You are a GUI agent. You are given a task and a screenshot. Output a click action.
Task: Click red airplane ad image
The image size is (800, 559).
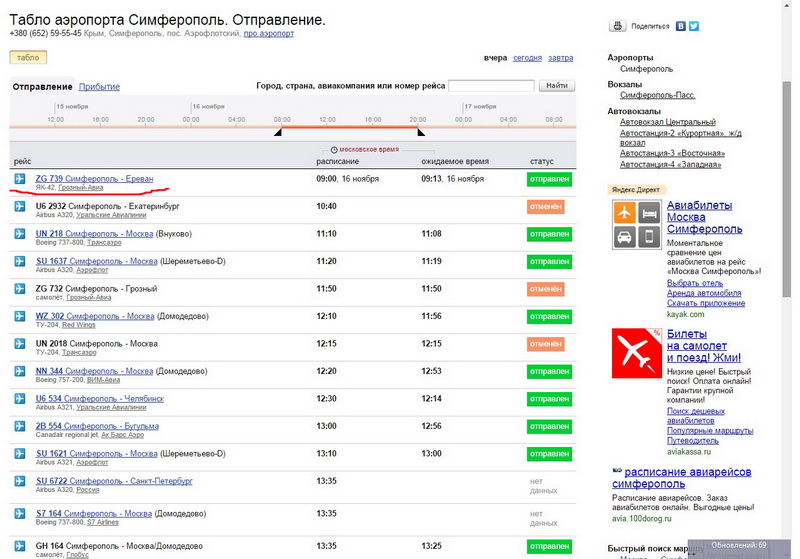tap(636, 353)
